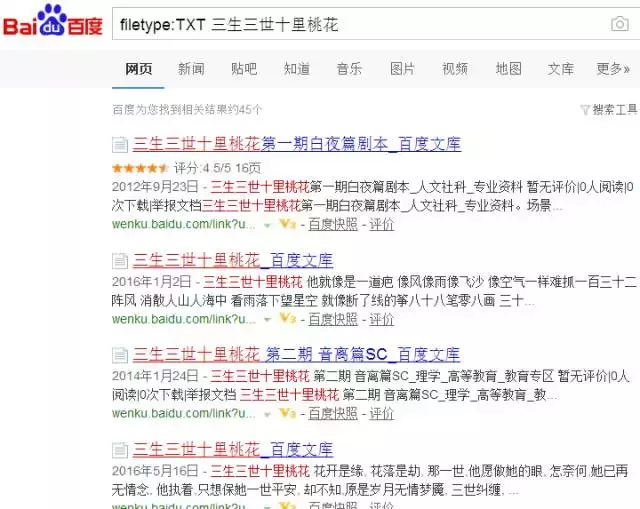Switch to the 图片 tab

(x=402, y=69)
